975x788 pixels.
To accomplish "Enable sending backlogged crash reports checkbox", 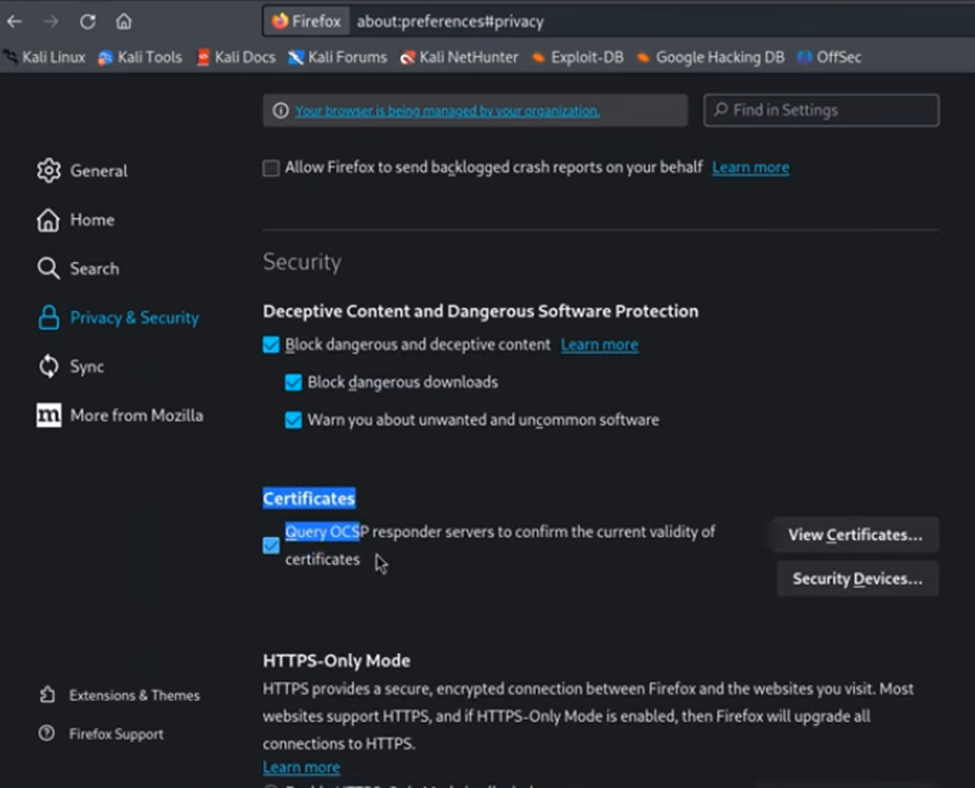I will [x=271, y=168].
